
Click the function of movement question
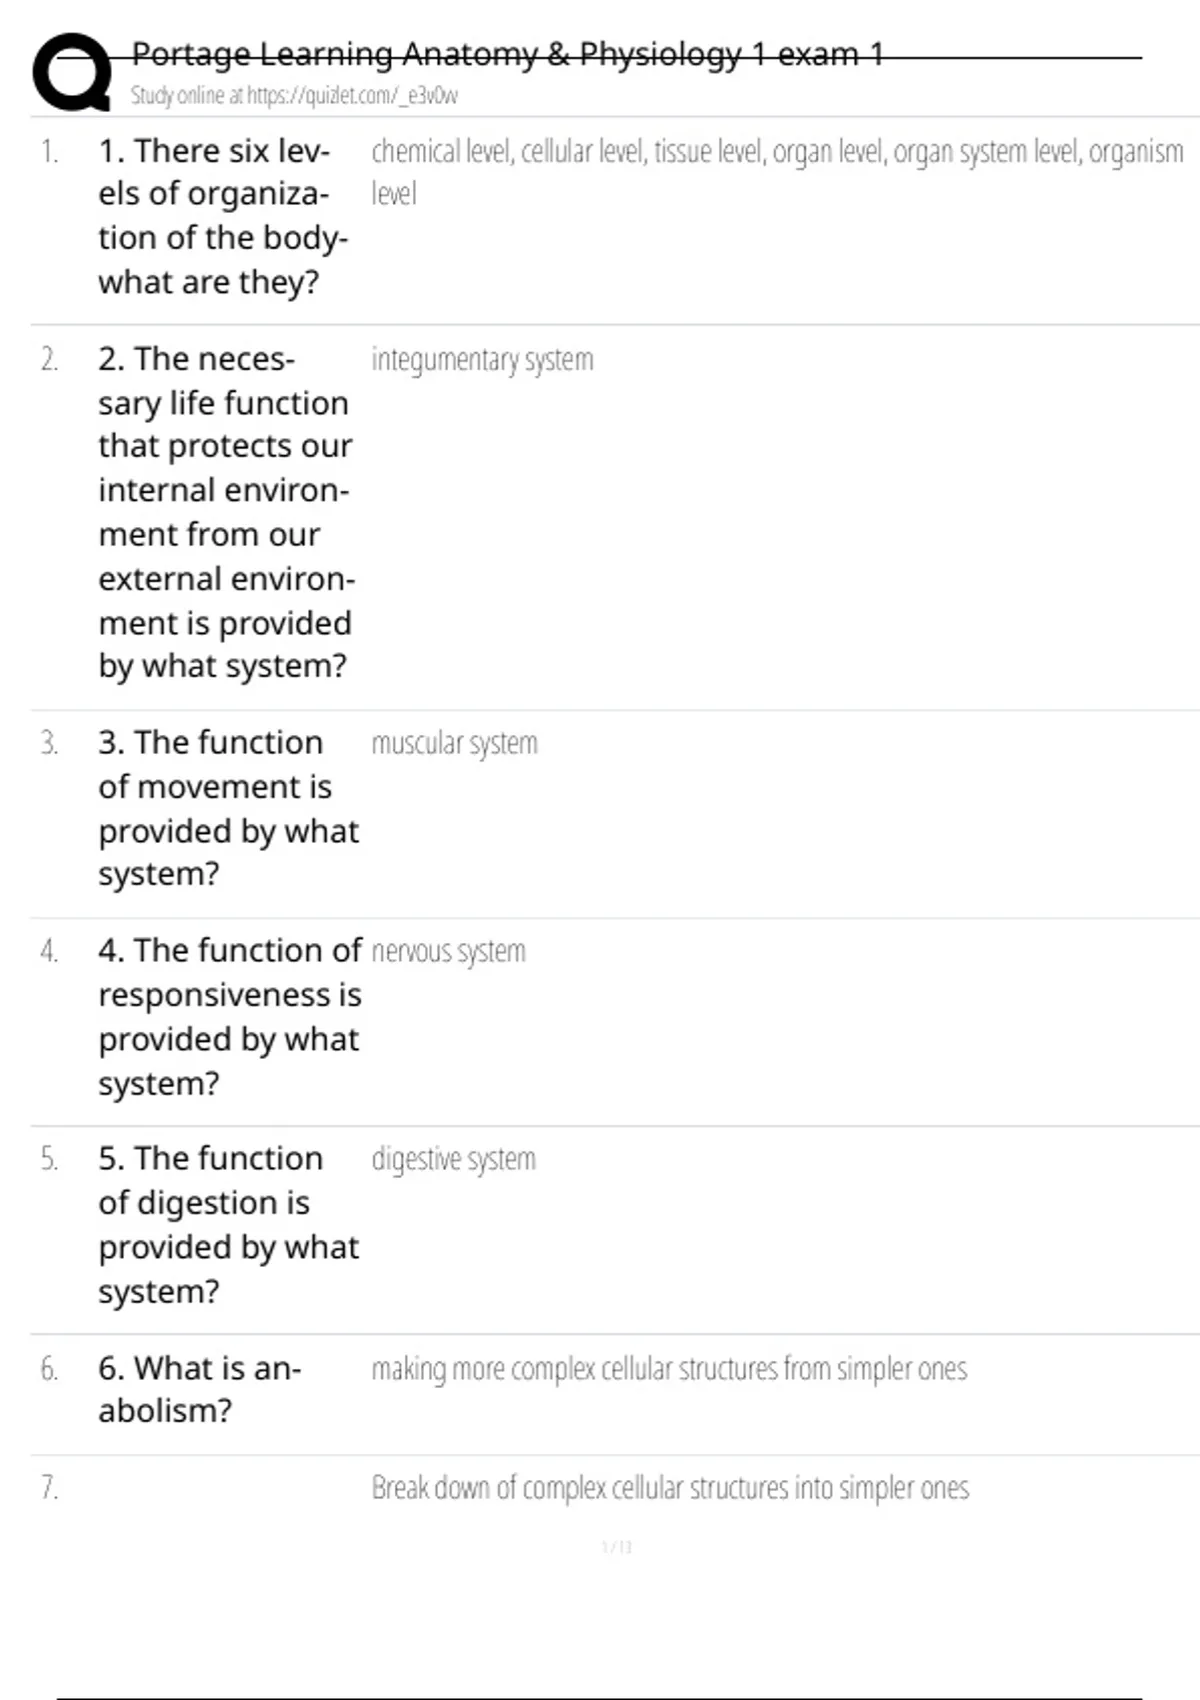point(228,808)
